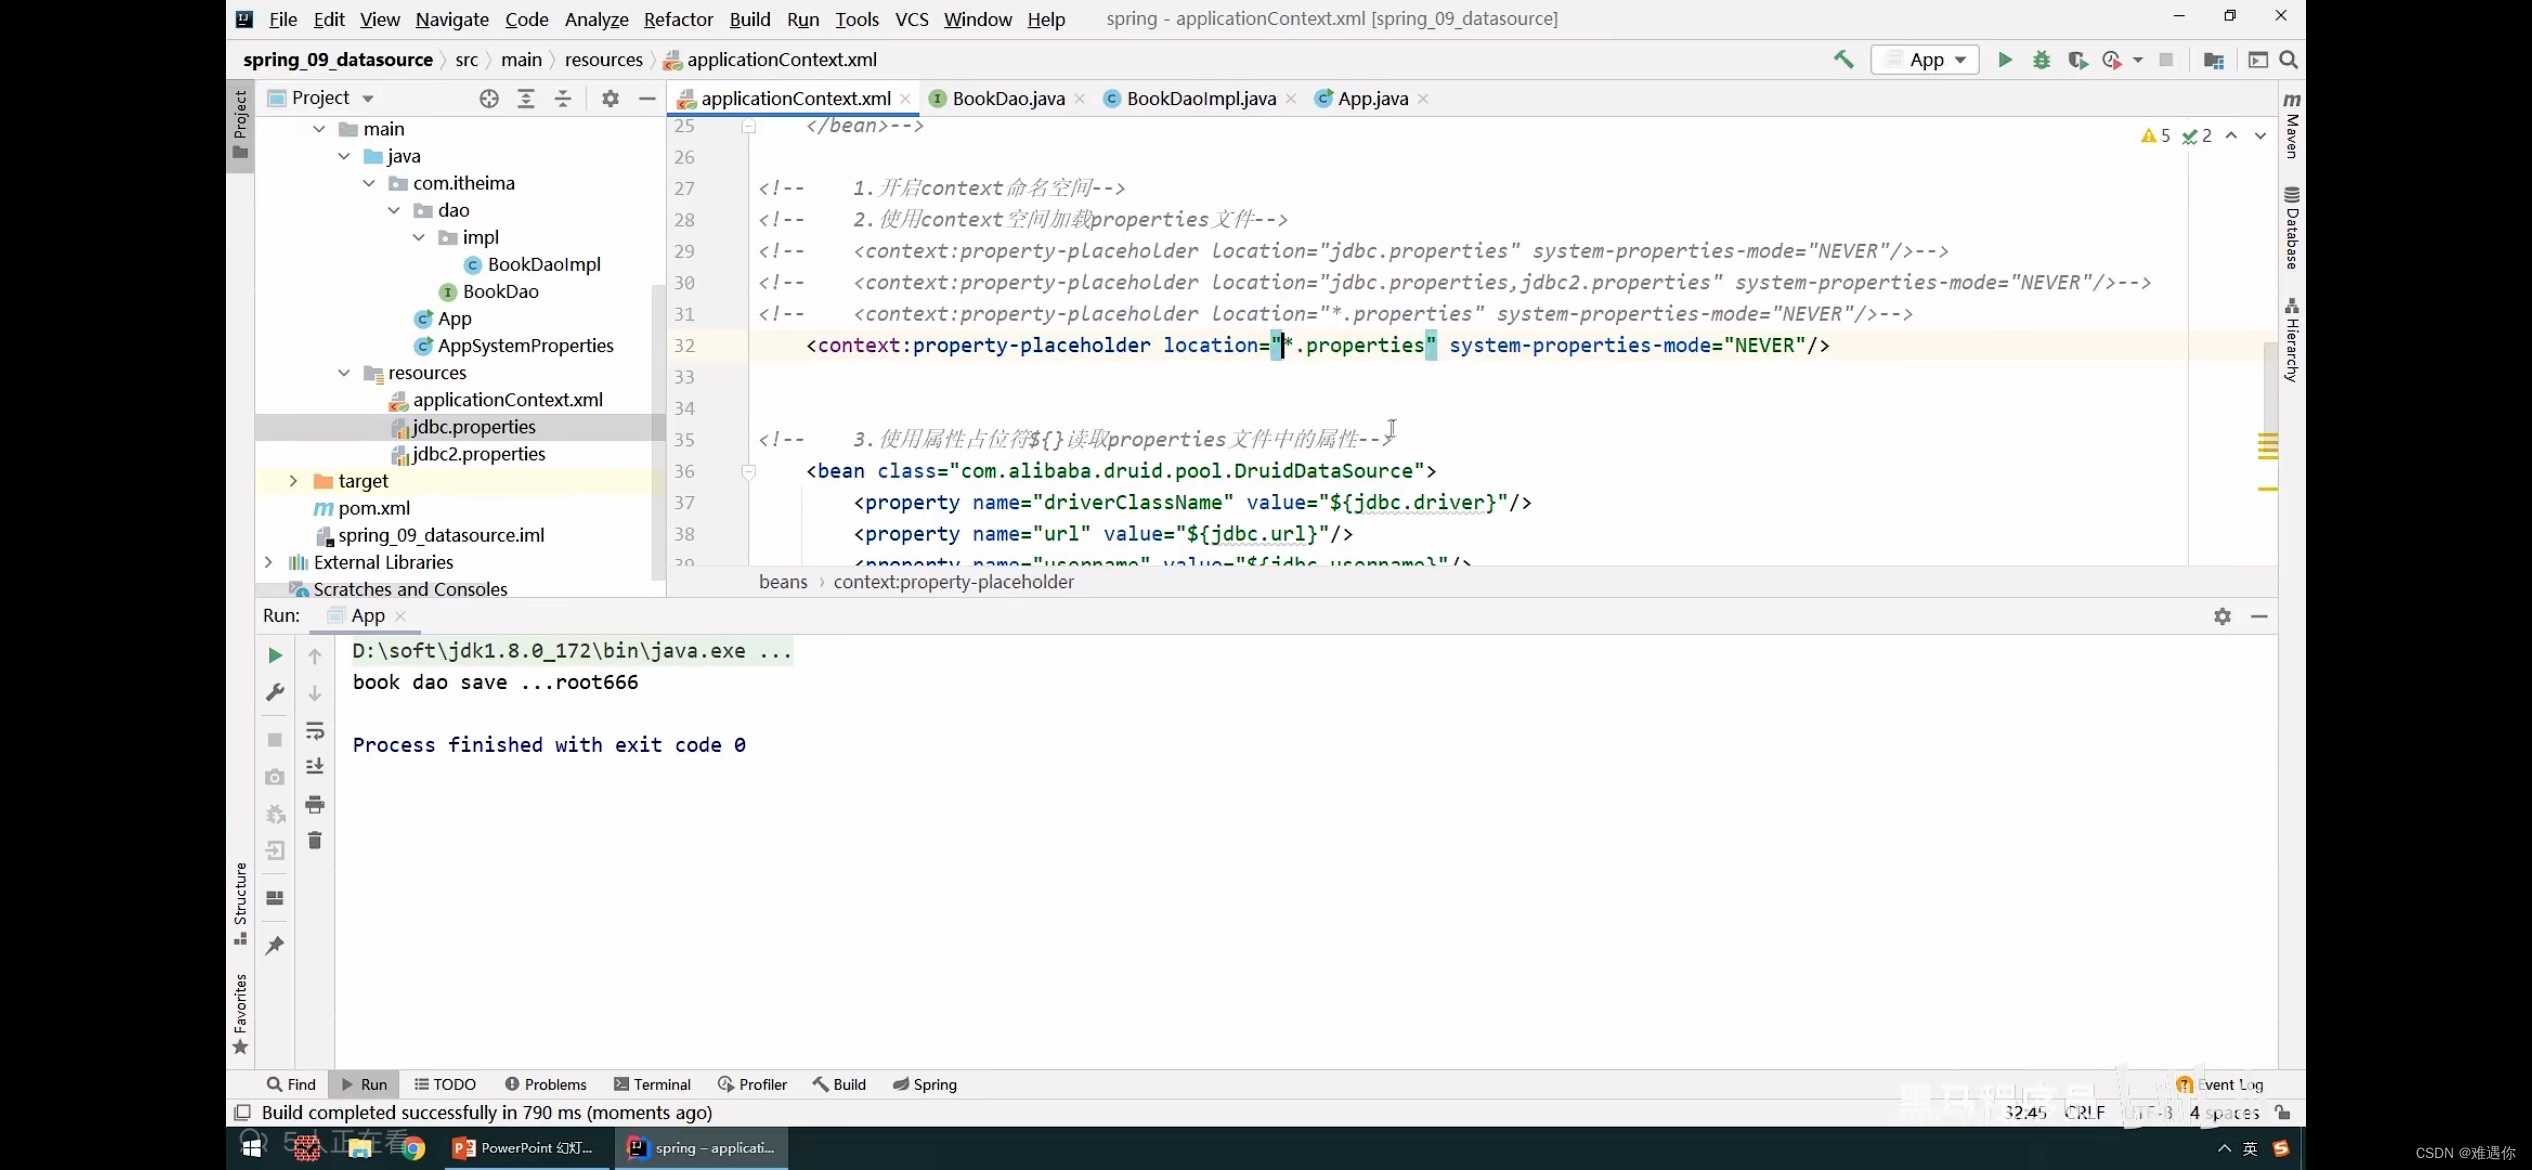Collapse the dao package node
This screenshot has height=1170, width=2532.
click(x=394, y=210)
